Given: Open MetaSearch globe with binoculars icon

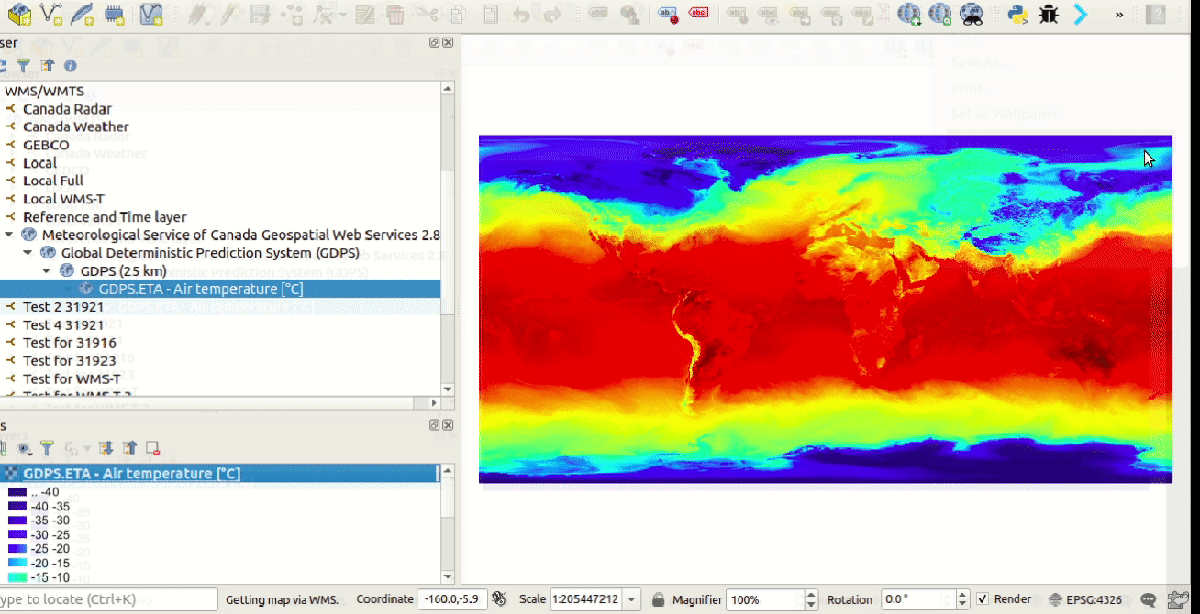Looking at the screenshot, I should pyautogui.click(x=972, y=14).
